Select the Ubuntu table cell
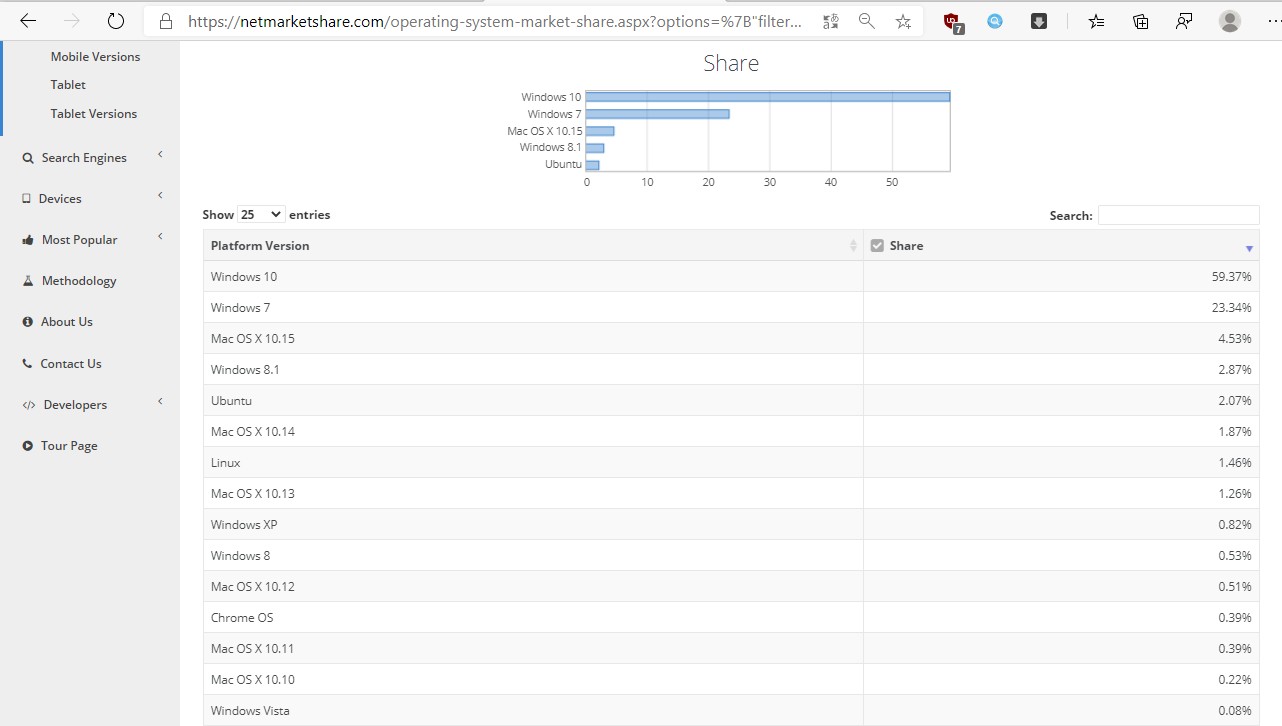 click(x=533, y=401)
